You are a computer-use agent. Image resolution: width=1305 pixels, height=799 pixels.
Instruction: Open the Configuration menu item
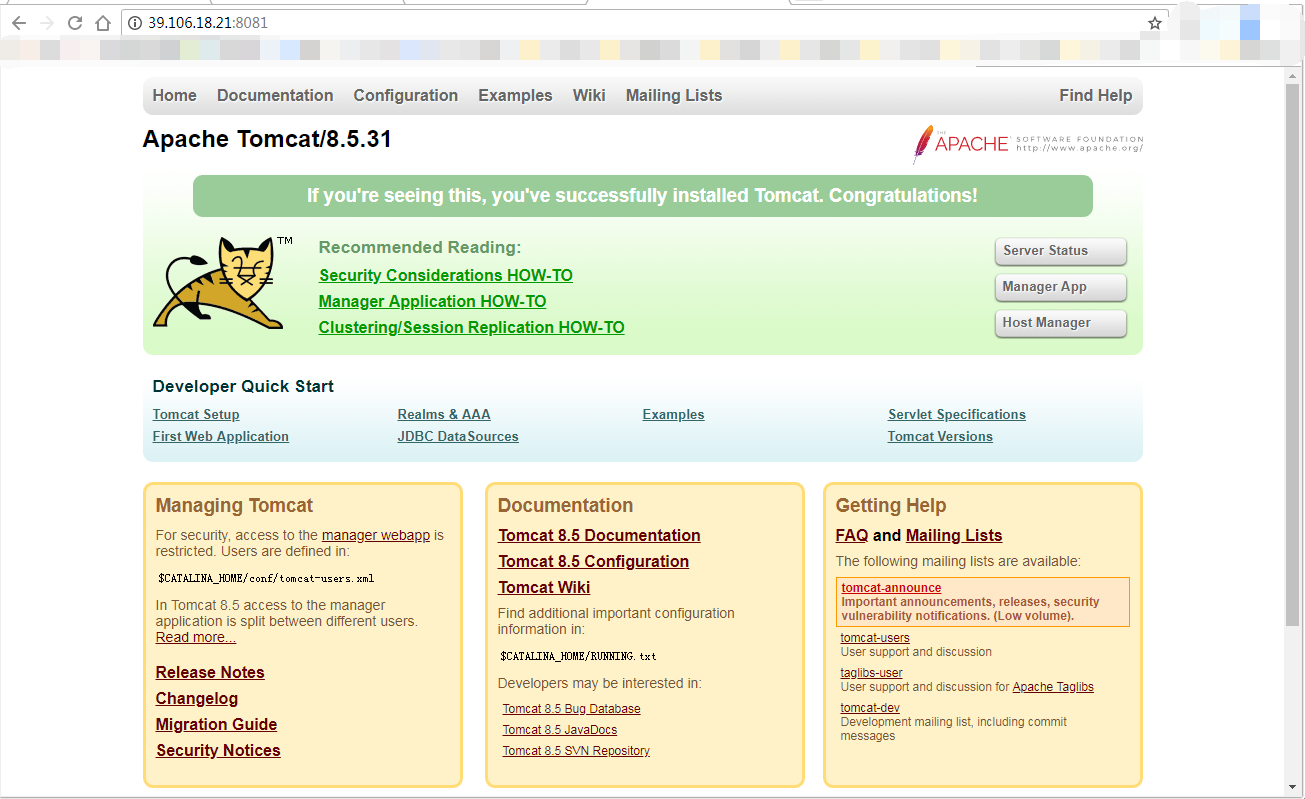pyautogui.click(x=405, y=96)
